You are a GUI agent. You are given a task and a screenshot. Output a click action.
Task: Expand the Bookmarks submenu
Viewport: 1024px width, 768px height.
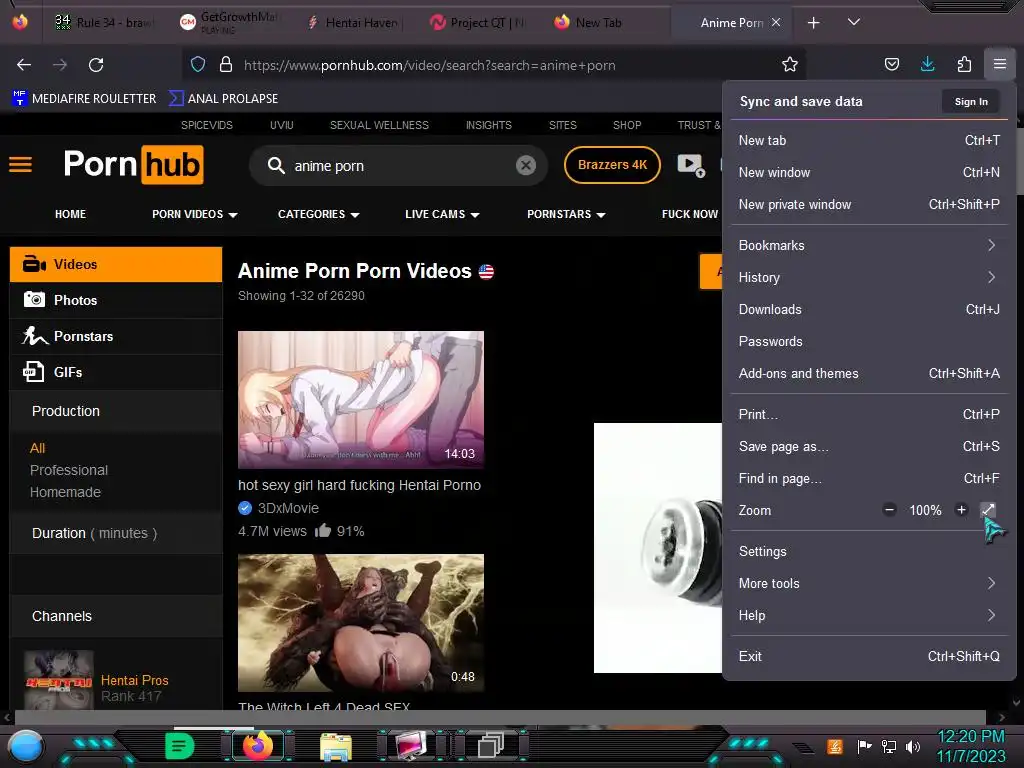pyautogui.click(x=869, y=246)
